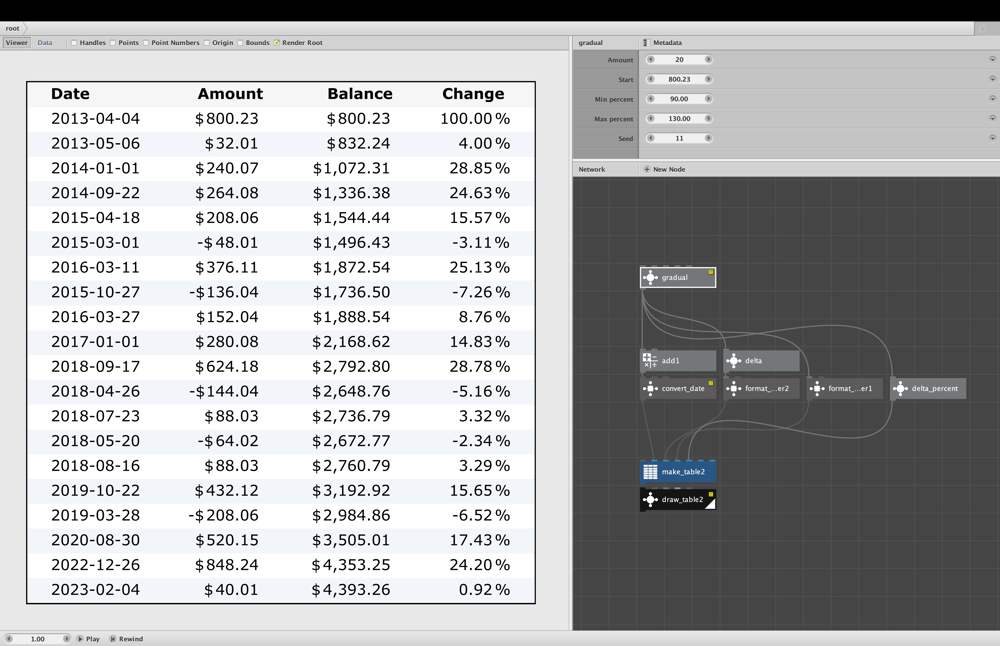Click the Metadata icon
This screenshot has width=1000, height=646.
tap(645, 43)
